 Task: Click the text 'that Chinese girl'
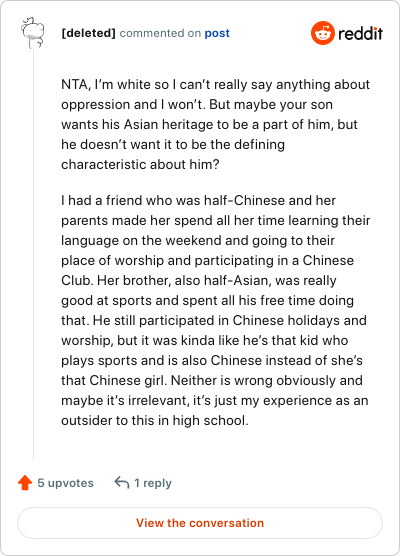pos(113,380)
